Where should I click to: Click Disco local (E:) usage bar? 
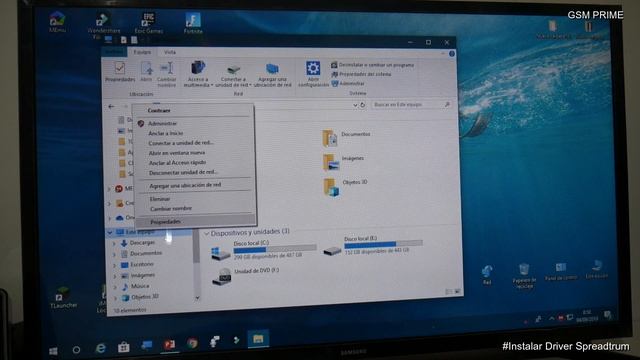[383, 244]
